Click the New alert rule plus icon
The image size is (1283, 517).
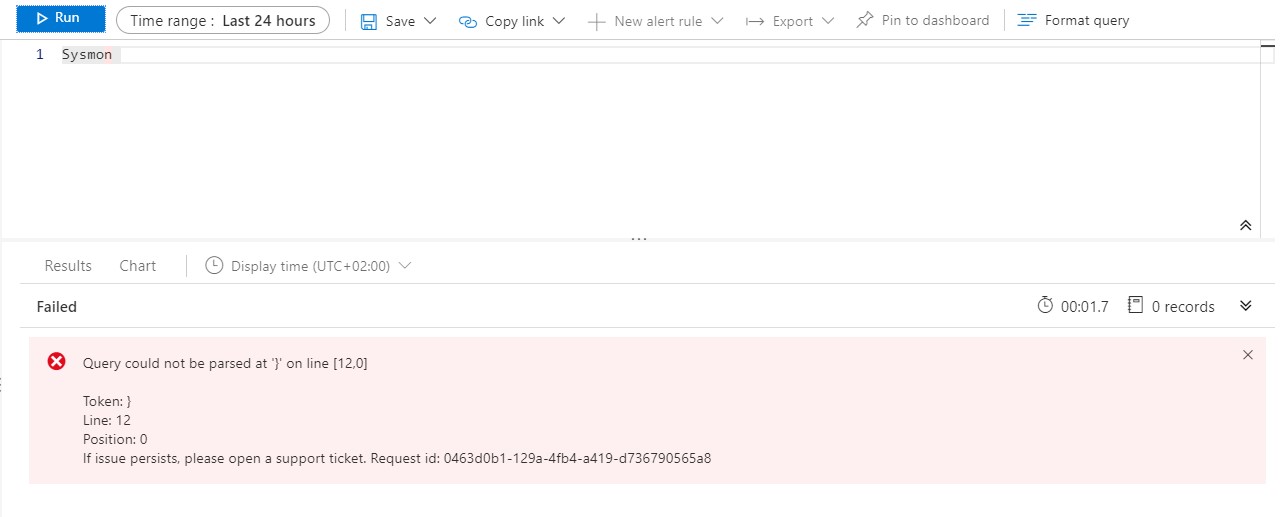[x=597, y=21]
